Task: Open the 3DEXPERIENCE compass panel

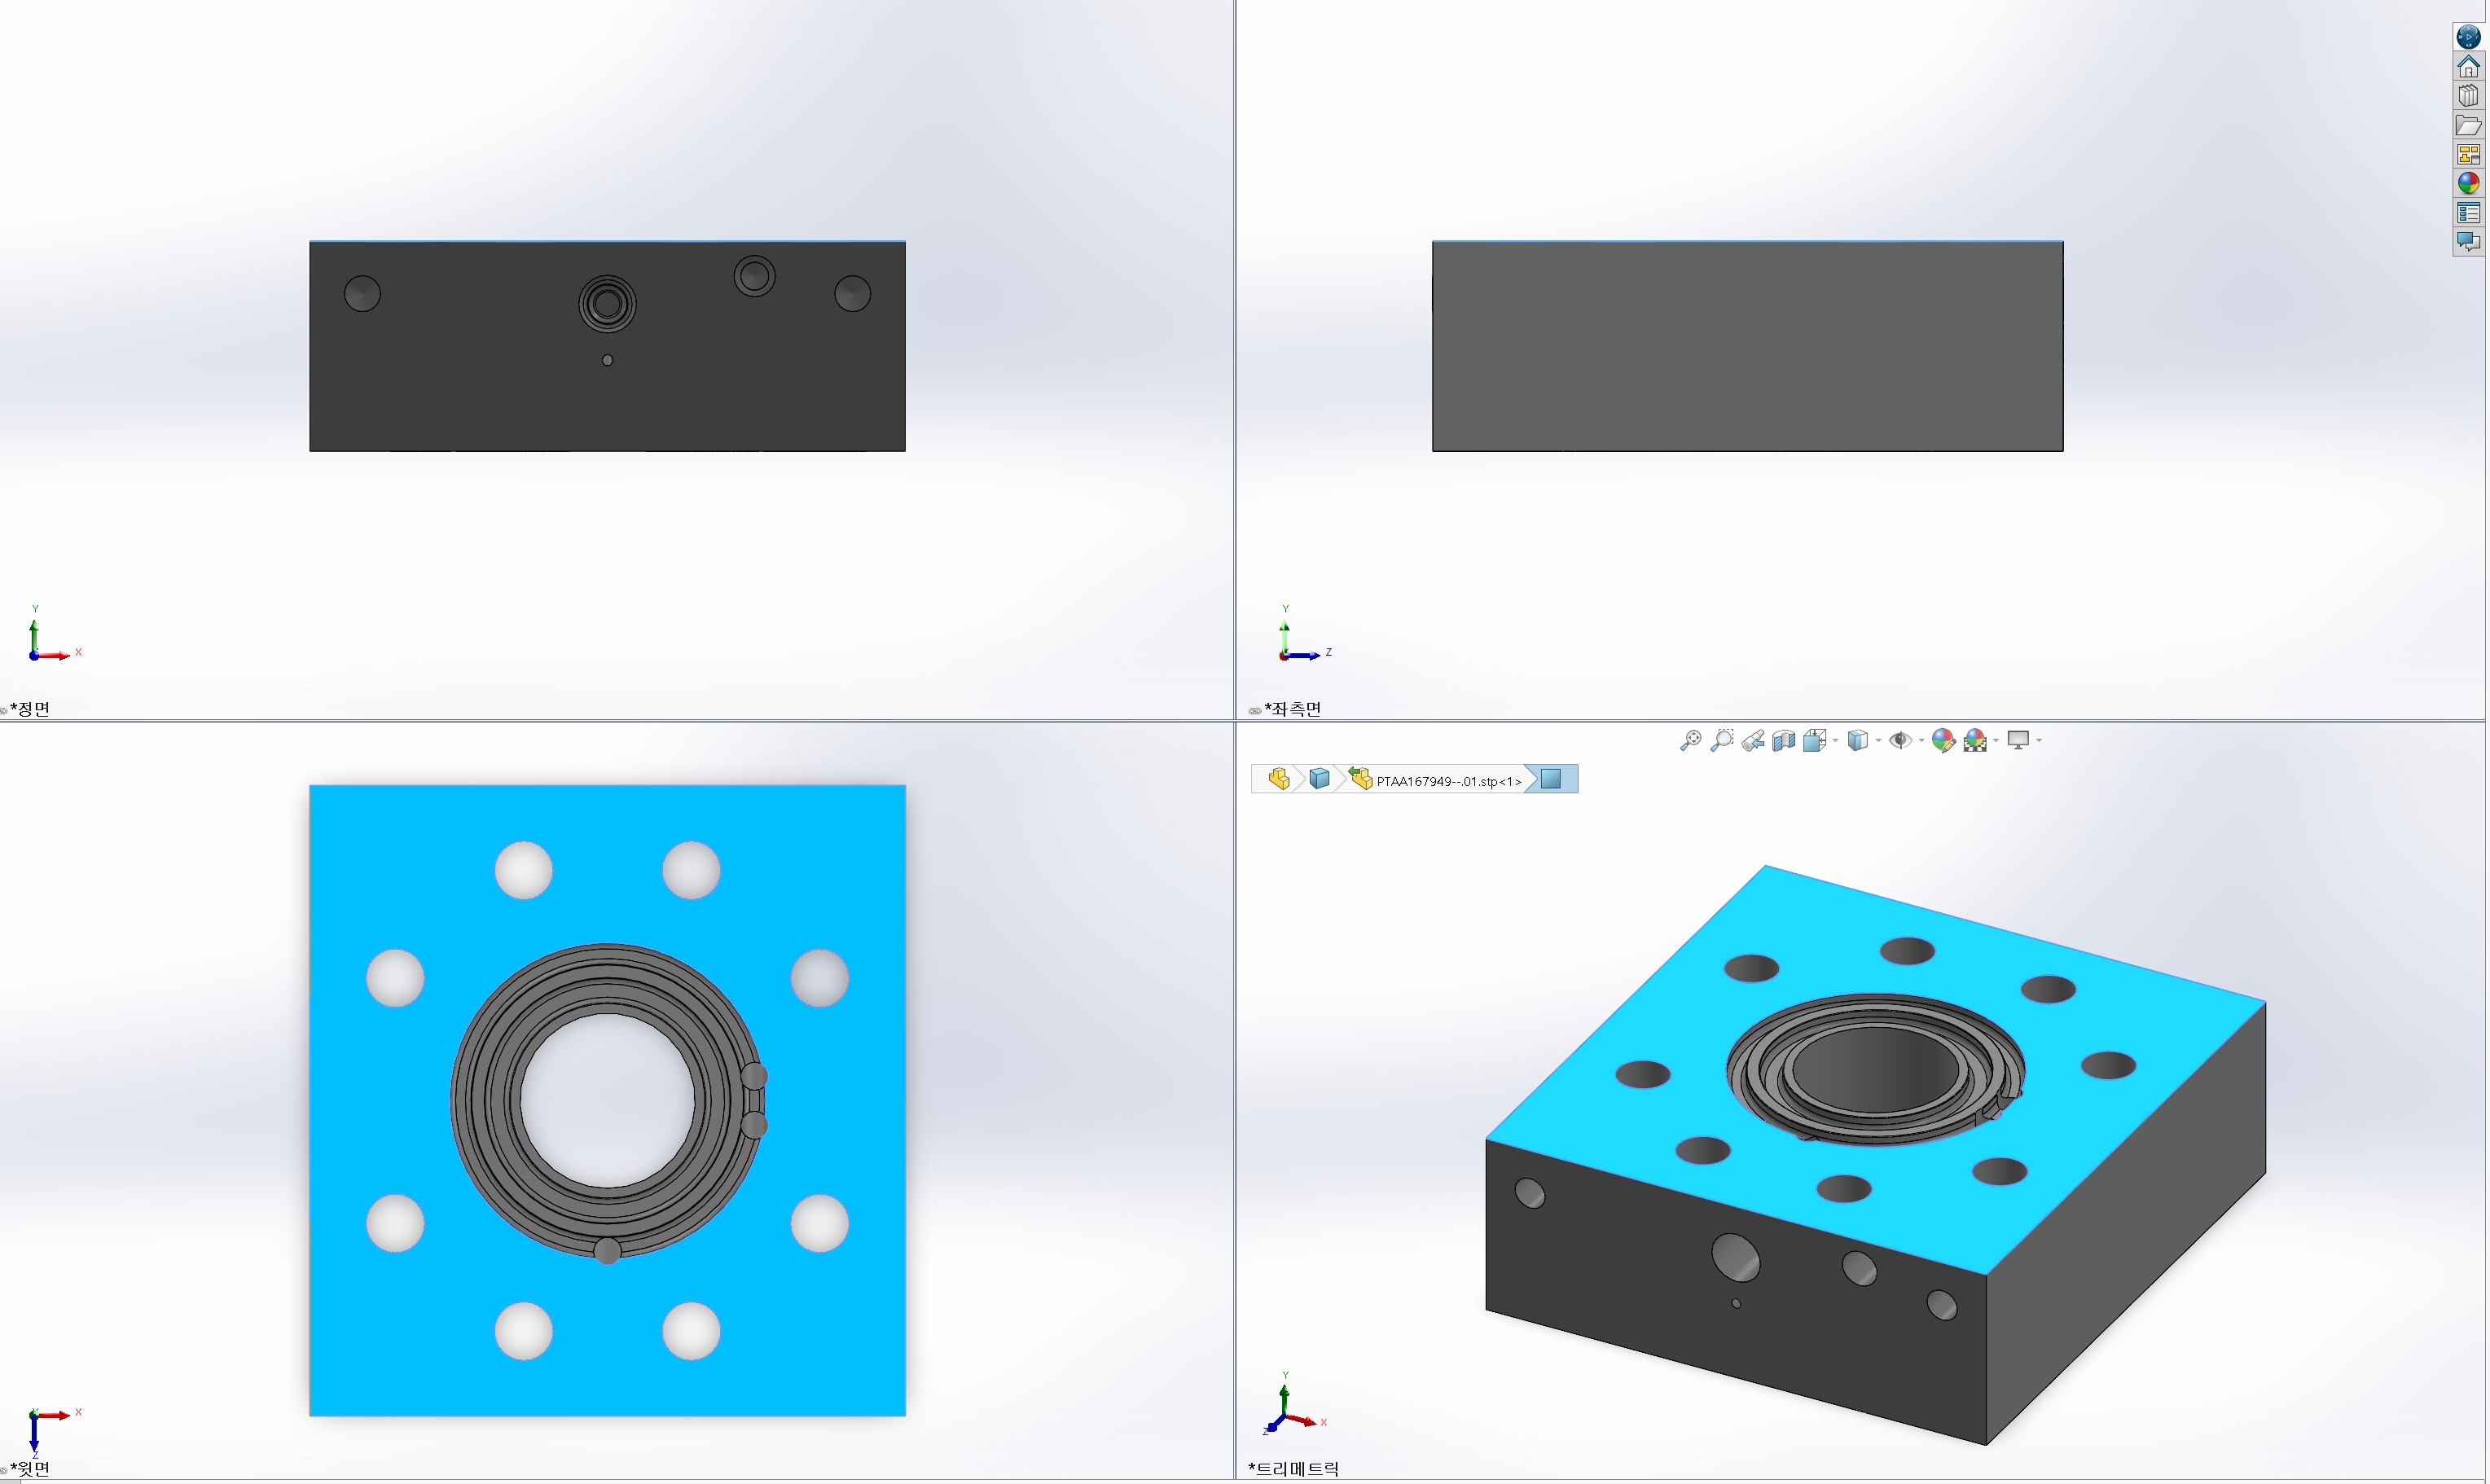Action: [2468, 37]
